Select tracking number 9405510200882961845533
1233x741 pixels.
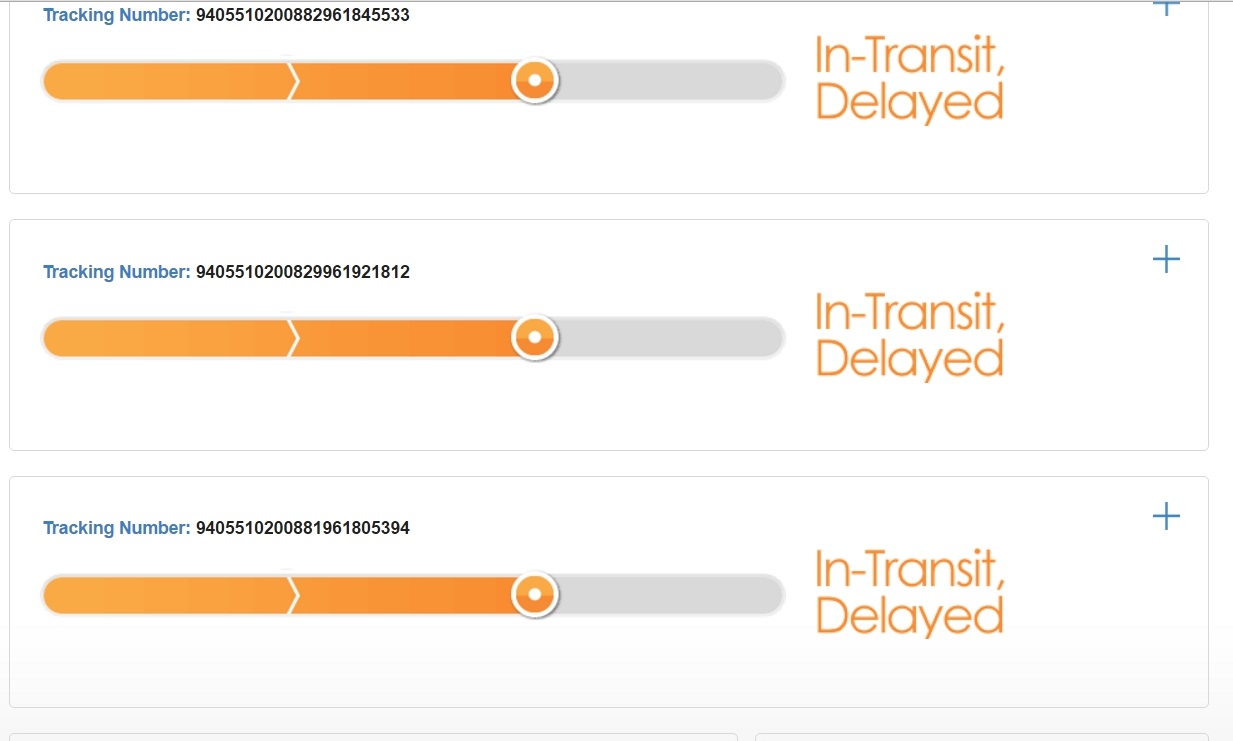303,16
